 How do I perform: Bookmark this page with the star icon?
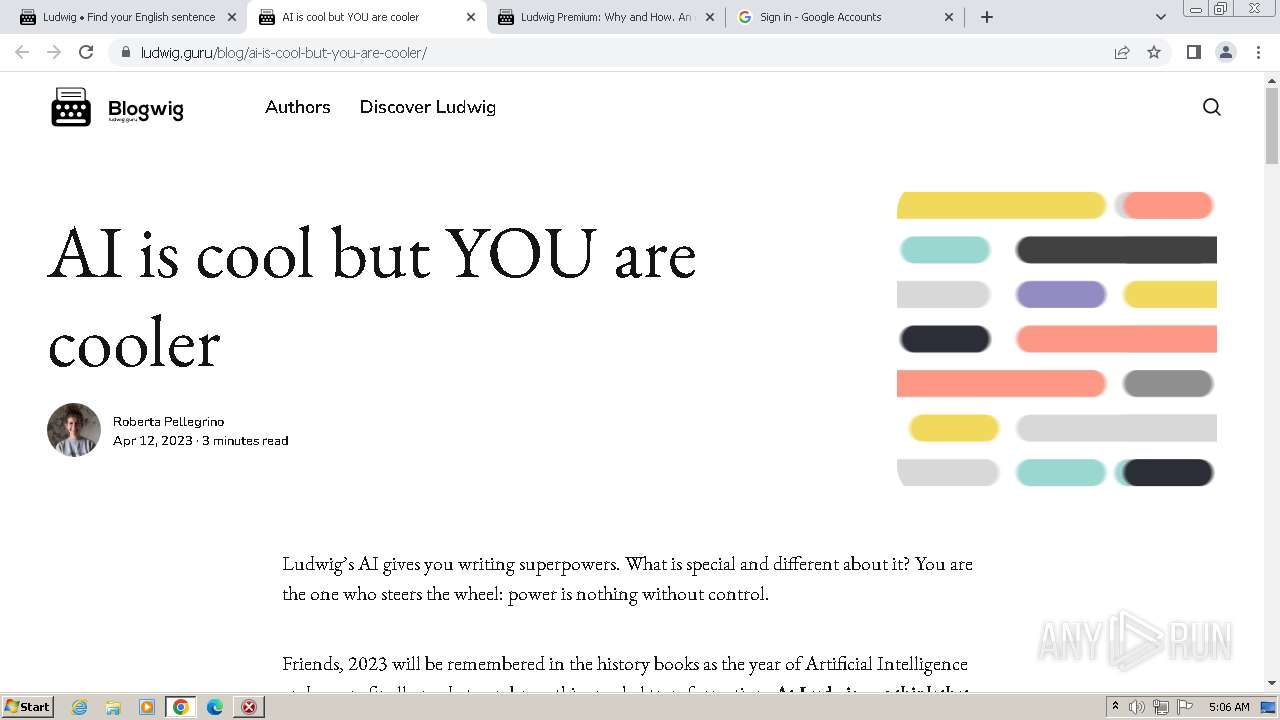point(1154,52)
